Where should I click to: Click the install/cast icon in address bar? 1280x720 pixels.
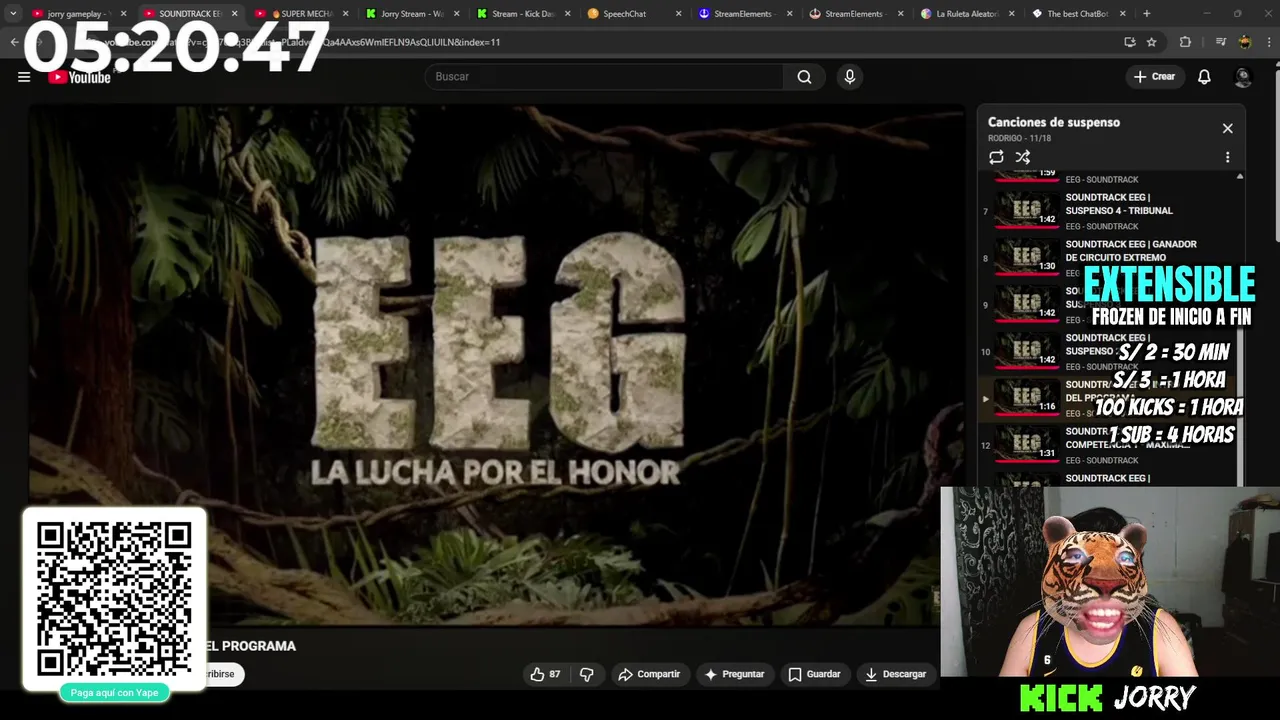(1129, 42)
